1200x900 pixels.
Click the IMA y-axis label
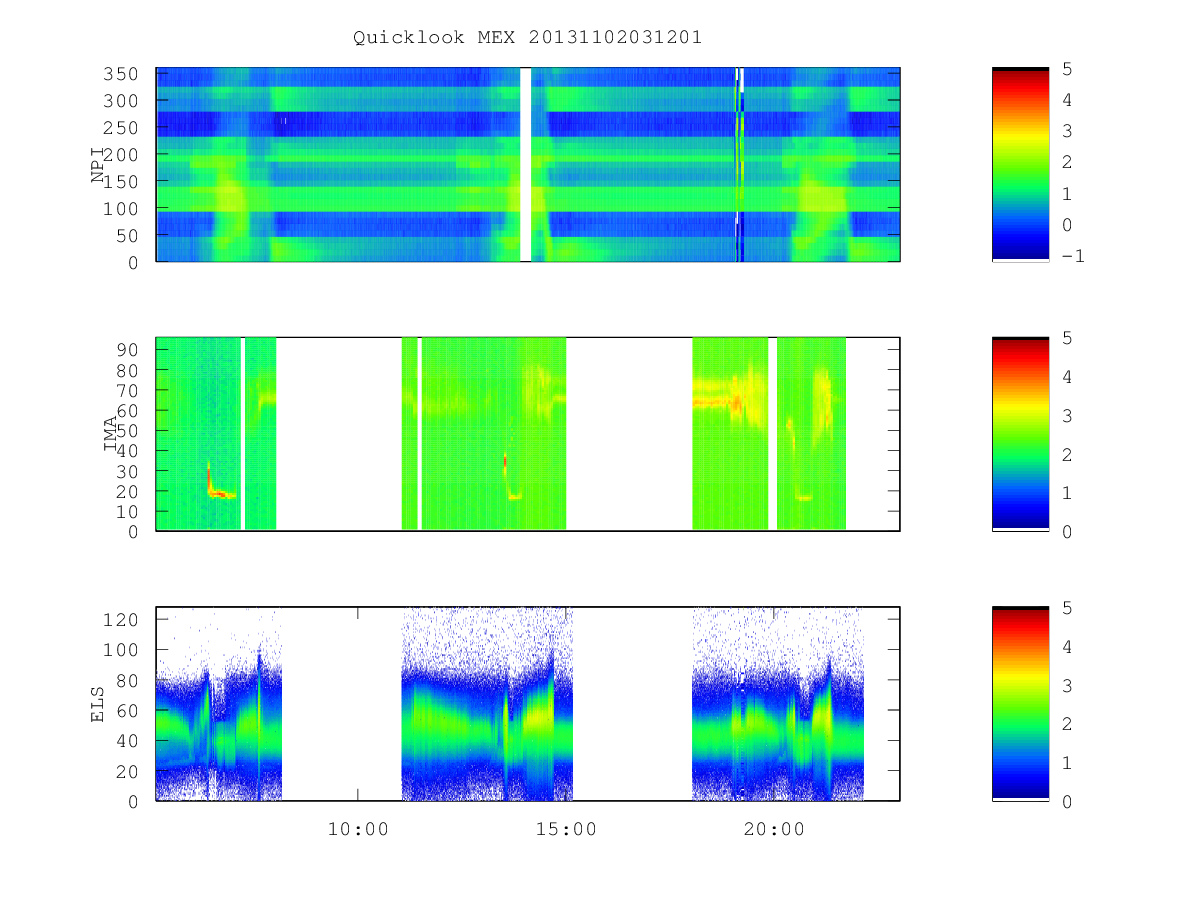coord(110,434)
